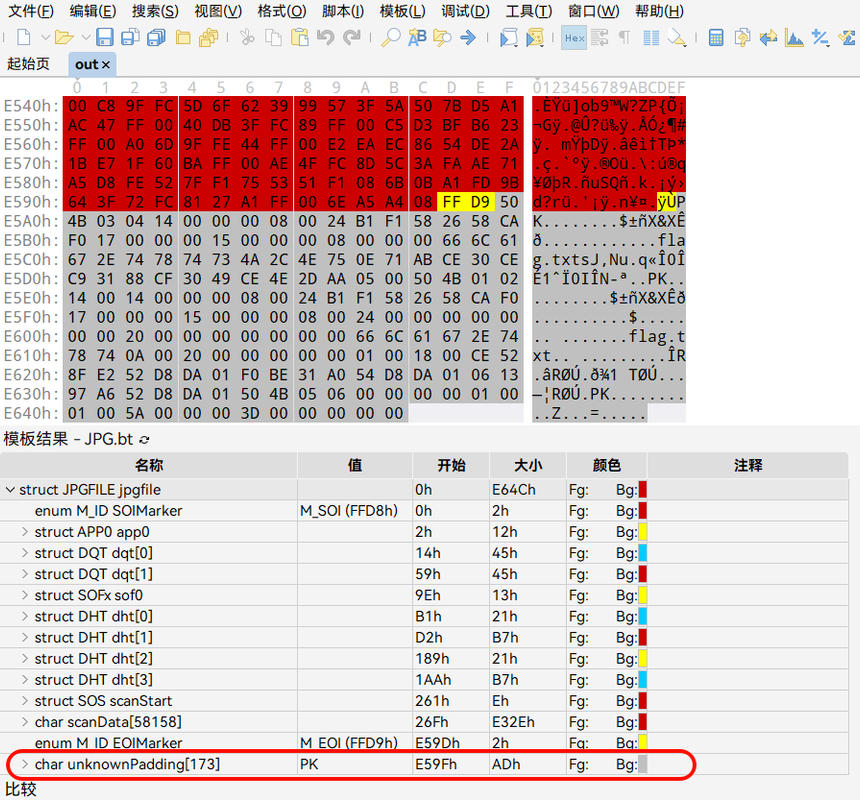Click the 开始 column header
This screenshot has width=860, height=800.
click(451, 466)
